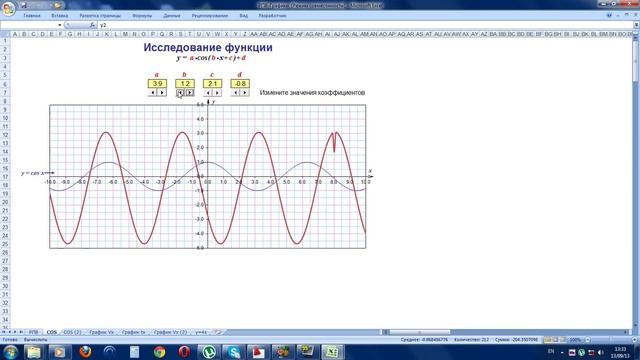The height and width of the screenshot is (360, 640).
Task: Click the vertical scrollbar thumb
Action: pos(636,61)
